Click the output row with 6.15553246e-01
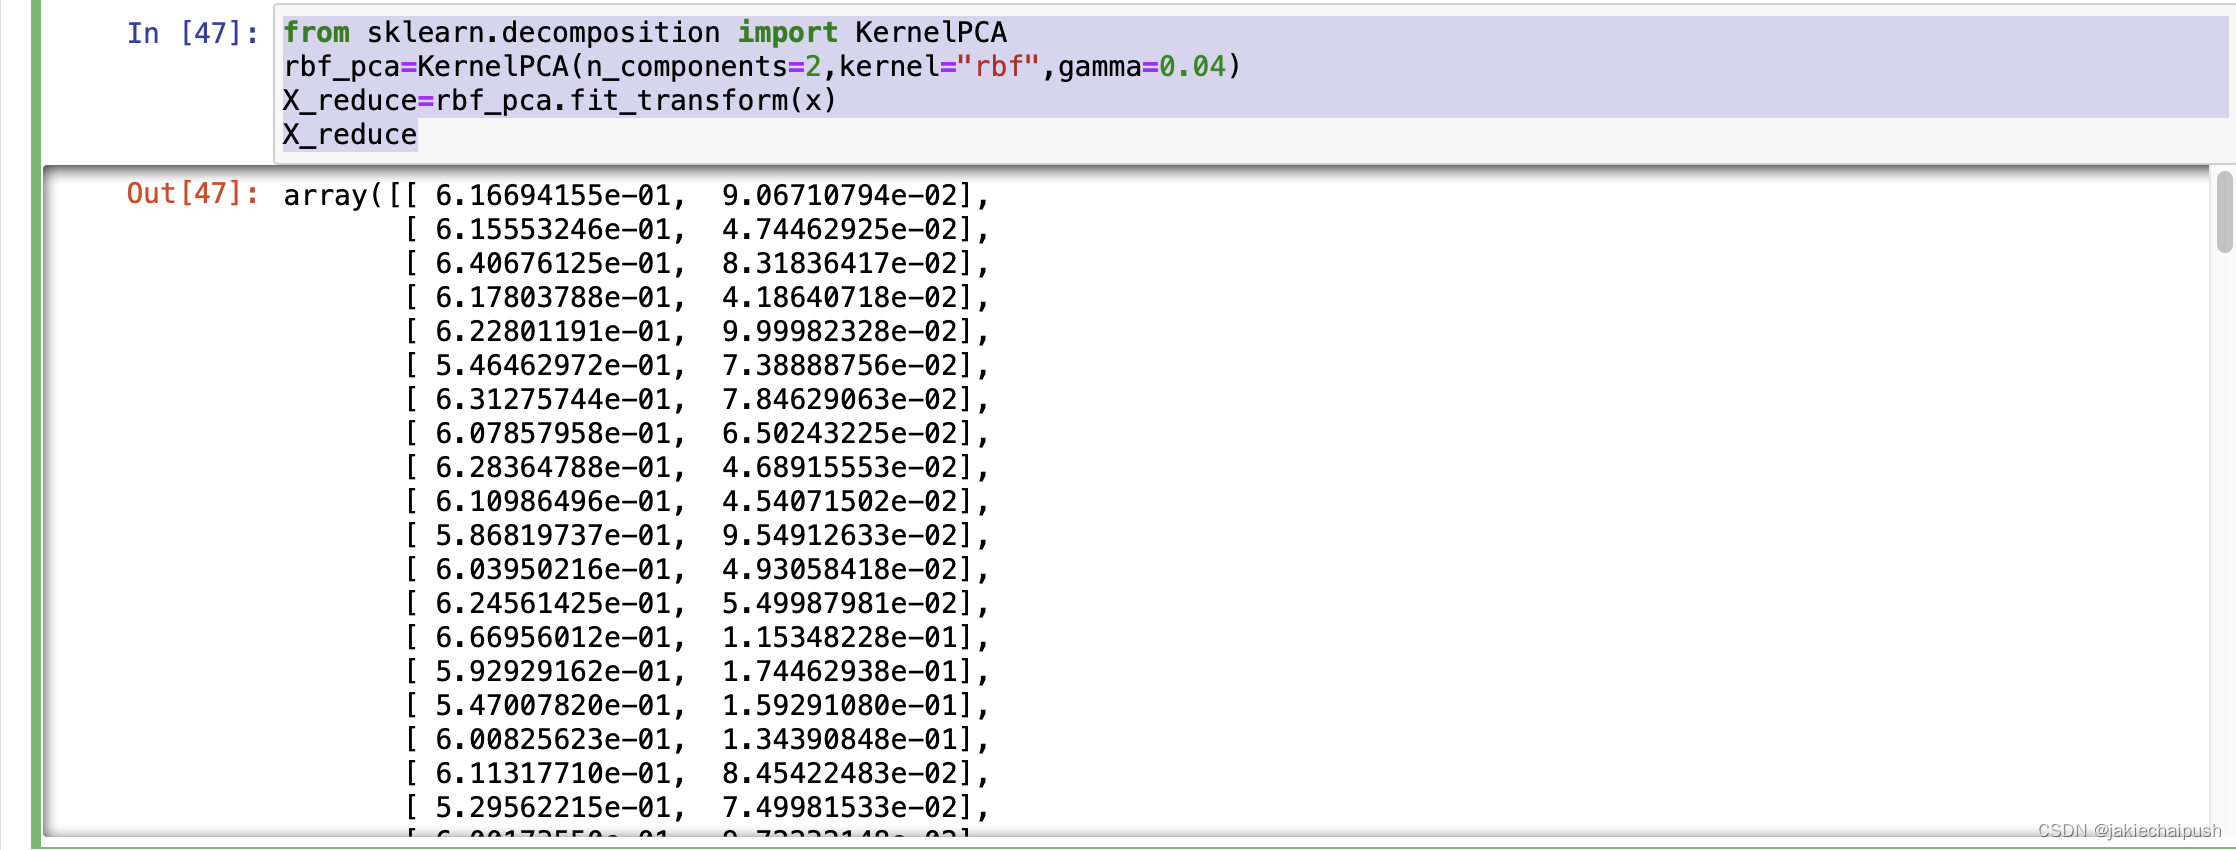2236x850 pixels. pos(697,229)
